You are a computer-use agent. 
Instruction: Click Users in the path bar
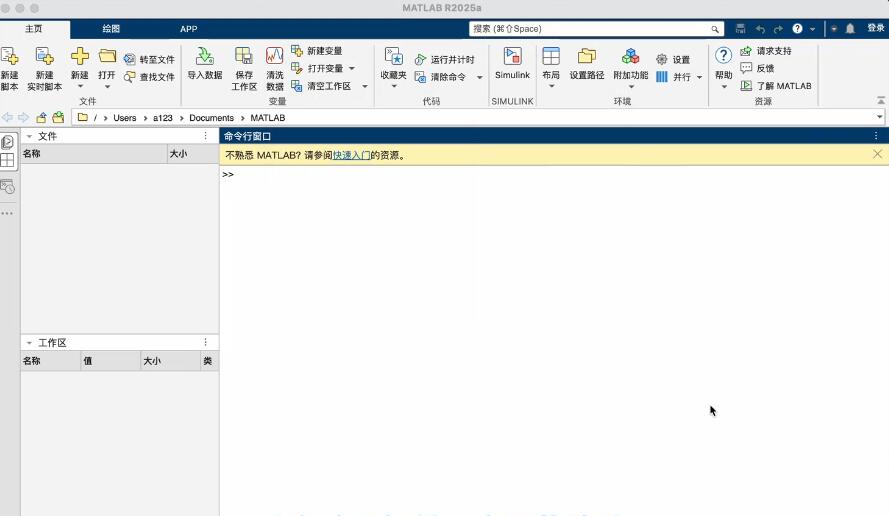(x=125, y=118)
